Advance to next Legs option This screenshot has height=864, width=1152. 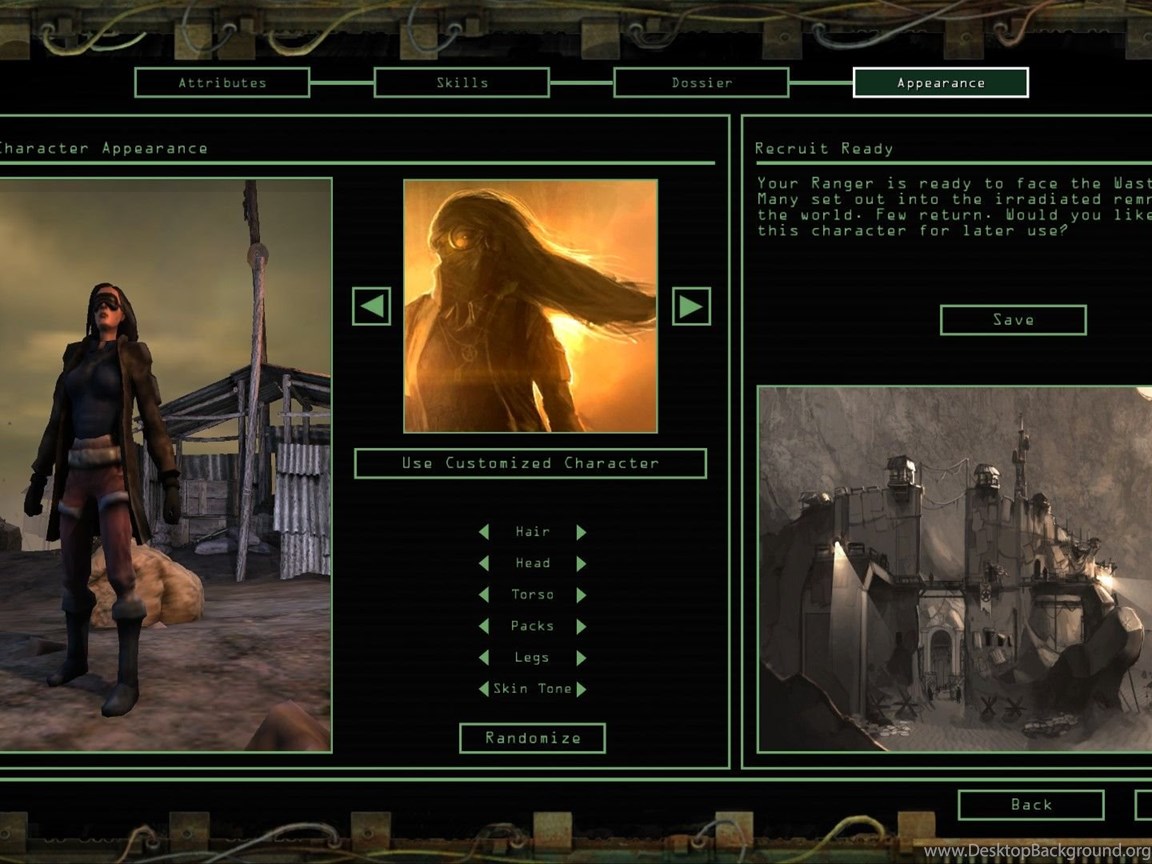click(581, 658)
